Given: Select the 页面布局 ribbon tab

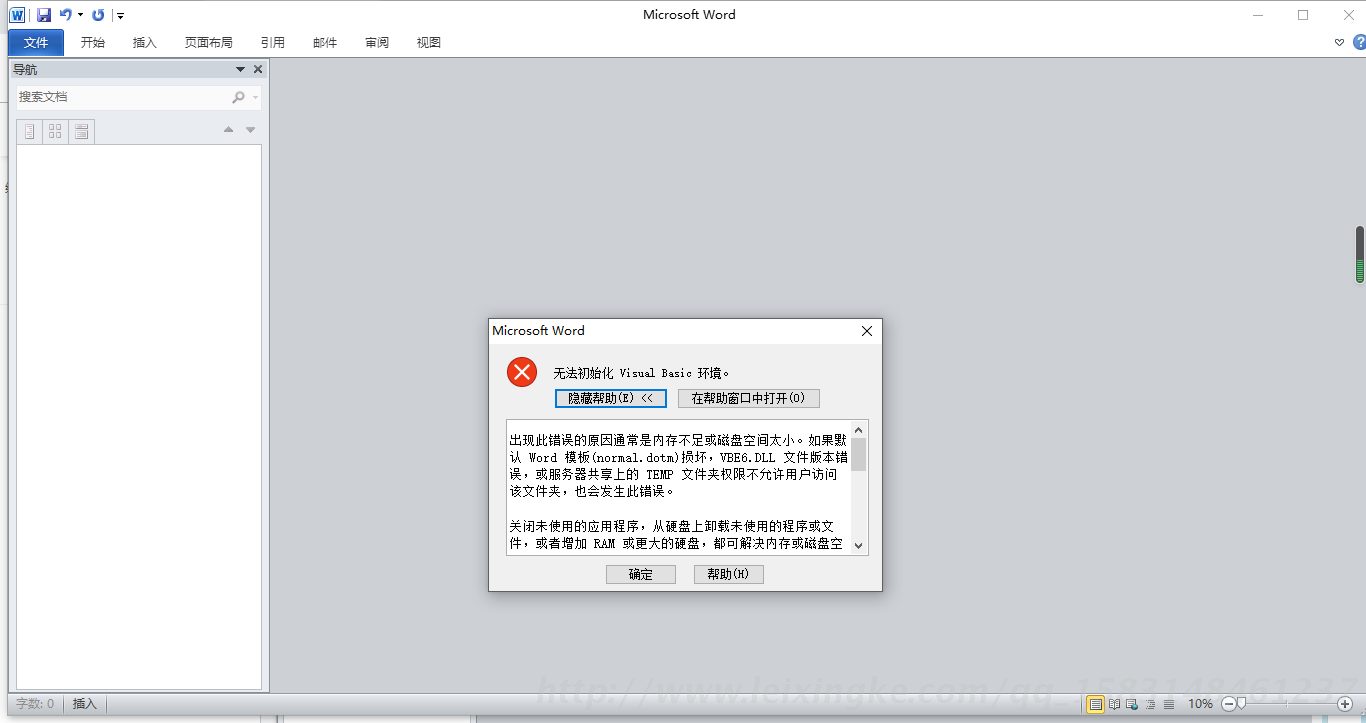Looking at the screenshot, I should (x=208, y=42).
